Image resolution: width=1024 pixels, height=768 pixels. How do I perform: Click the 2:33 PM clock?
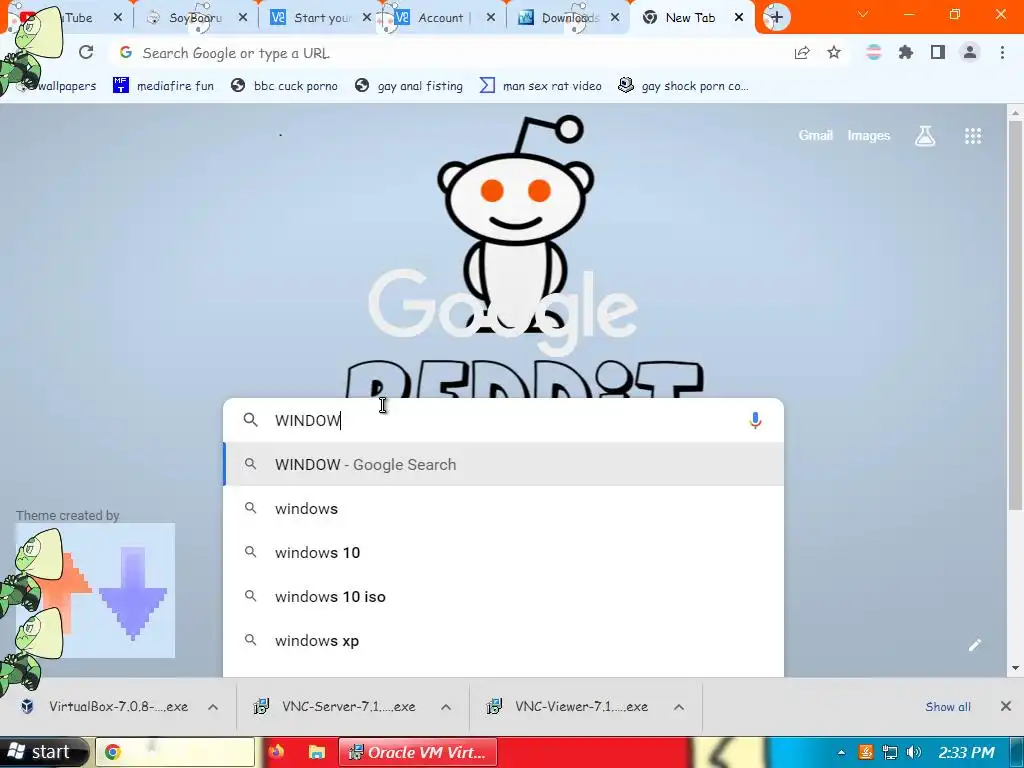(x=967, y=752)
